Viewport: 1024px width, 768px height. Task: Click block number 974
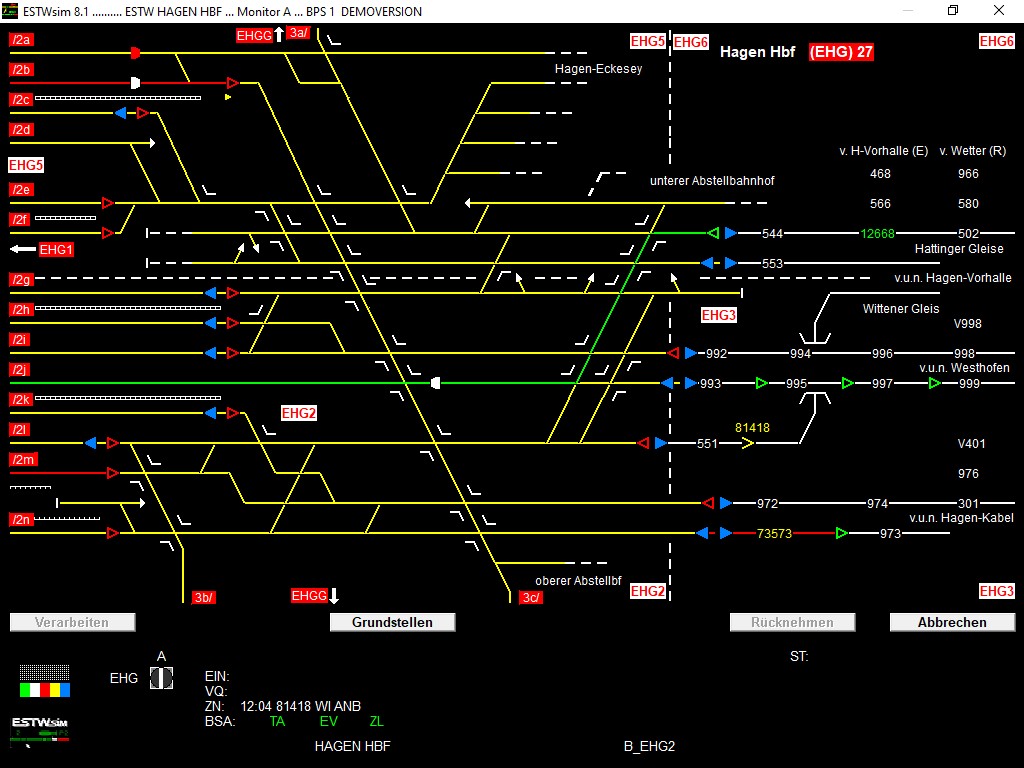pos(877,504)
